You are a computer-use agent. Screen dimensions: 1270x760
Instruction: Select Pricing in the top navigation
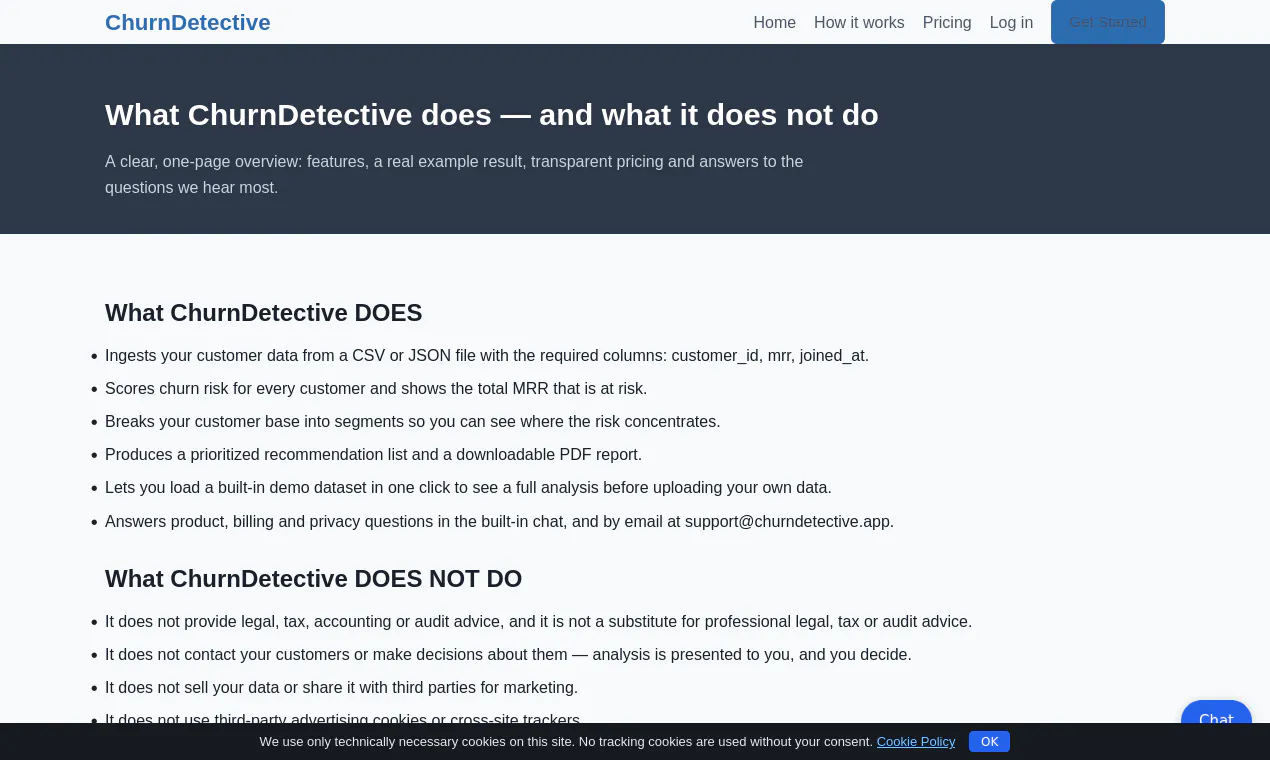[x=947, y=22]
